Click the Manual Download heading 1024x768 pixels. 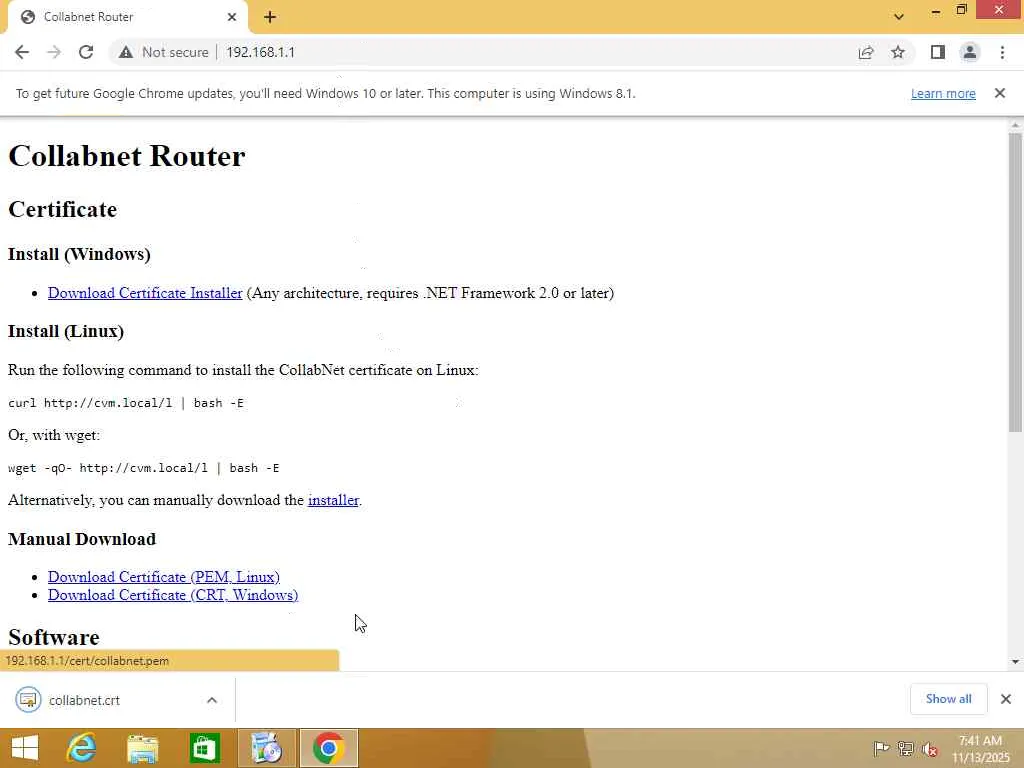coord(82,539)
